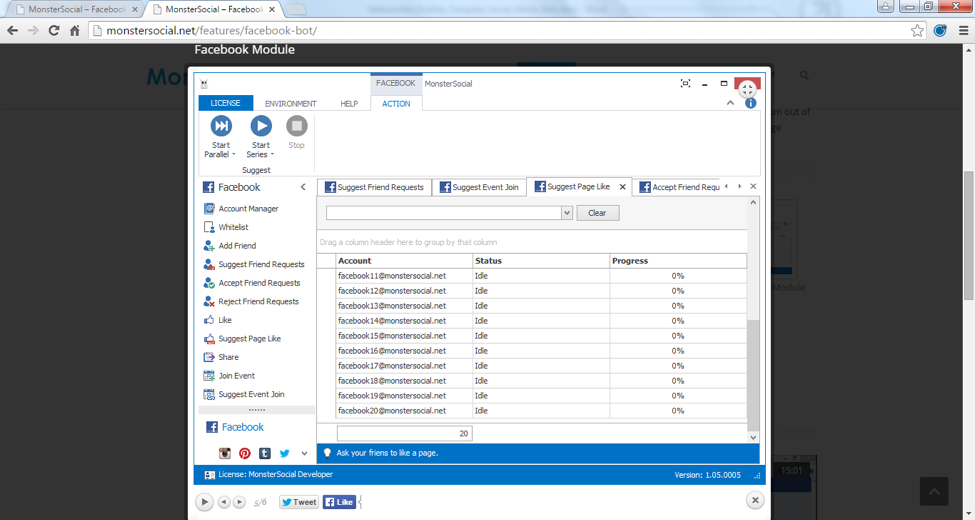Click the Clear button
975x520 pixels.
point(597,213)
